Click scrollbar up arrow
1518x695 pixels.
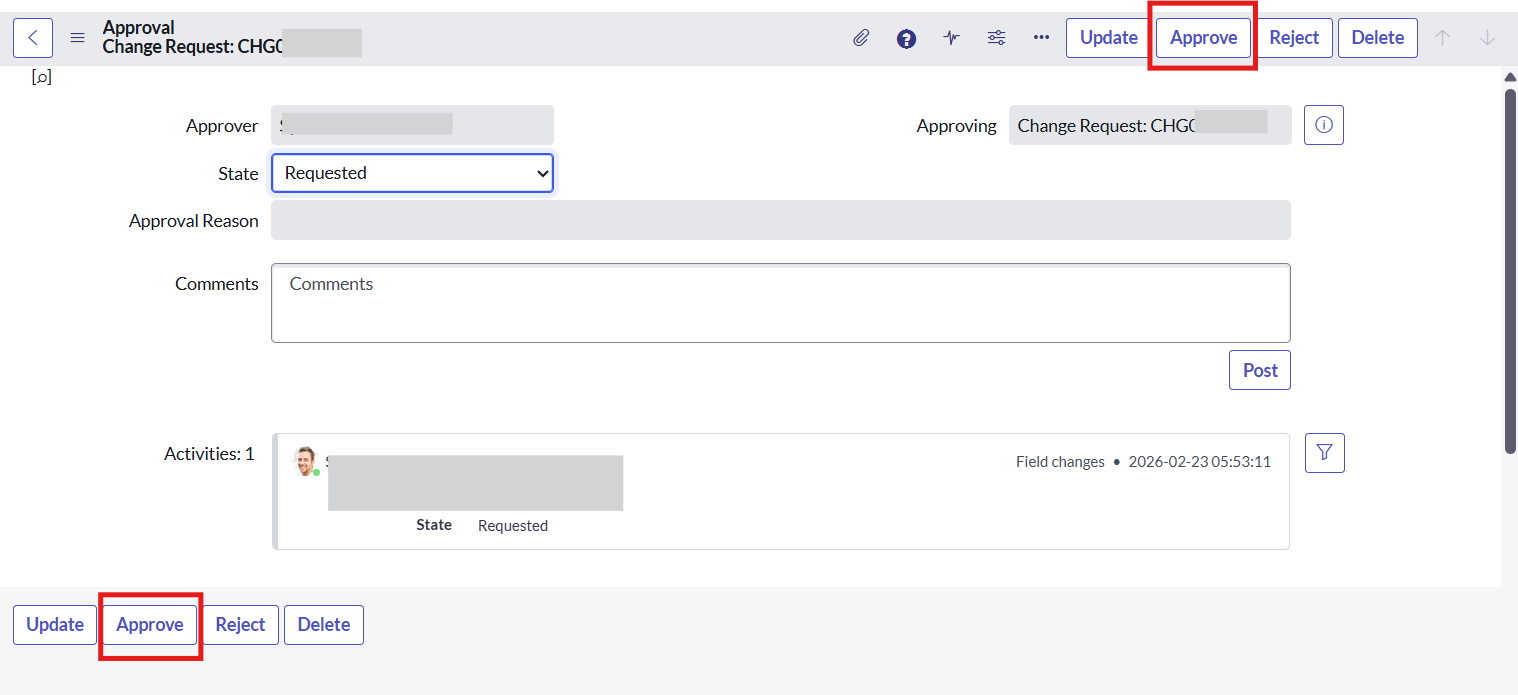(x=1510, y=77)
